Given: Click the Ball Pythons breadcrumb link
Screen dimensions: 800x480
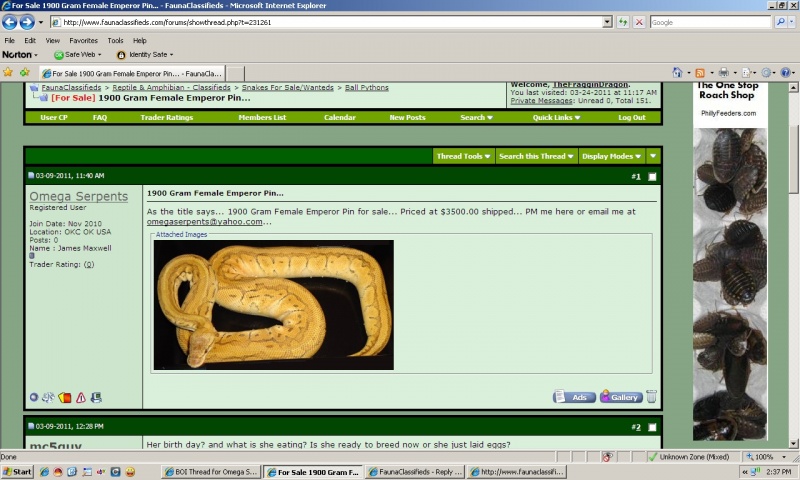Looking at the screenshot, I should tap(366, 88).
